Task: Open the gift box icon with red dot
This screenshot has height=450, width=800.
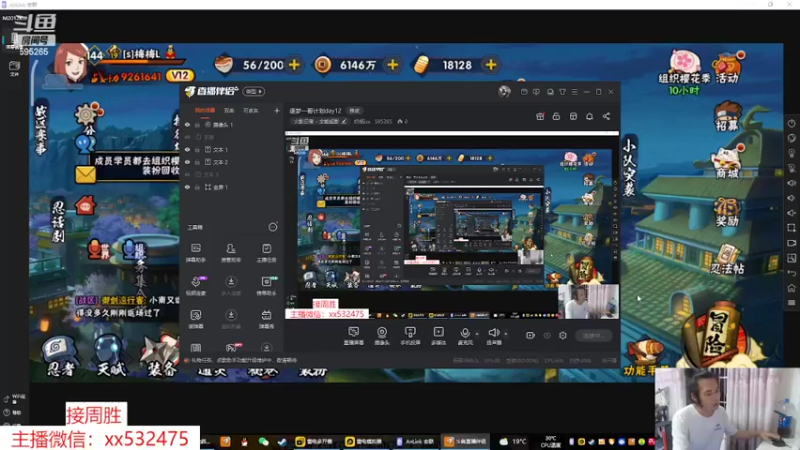Action: click(540, 116)
